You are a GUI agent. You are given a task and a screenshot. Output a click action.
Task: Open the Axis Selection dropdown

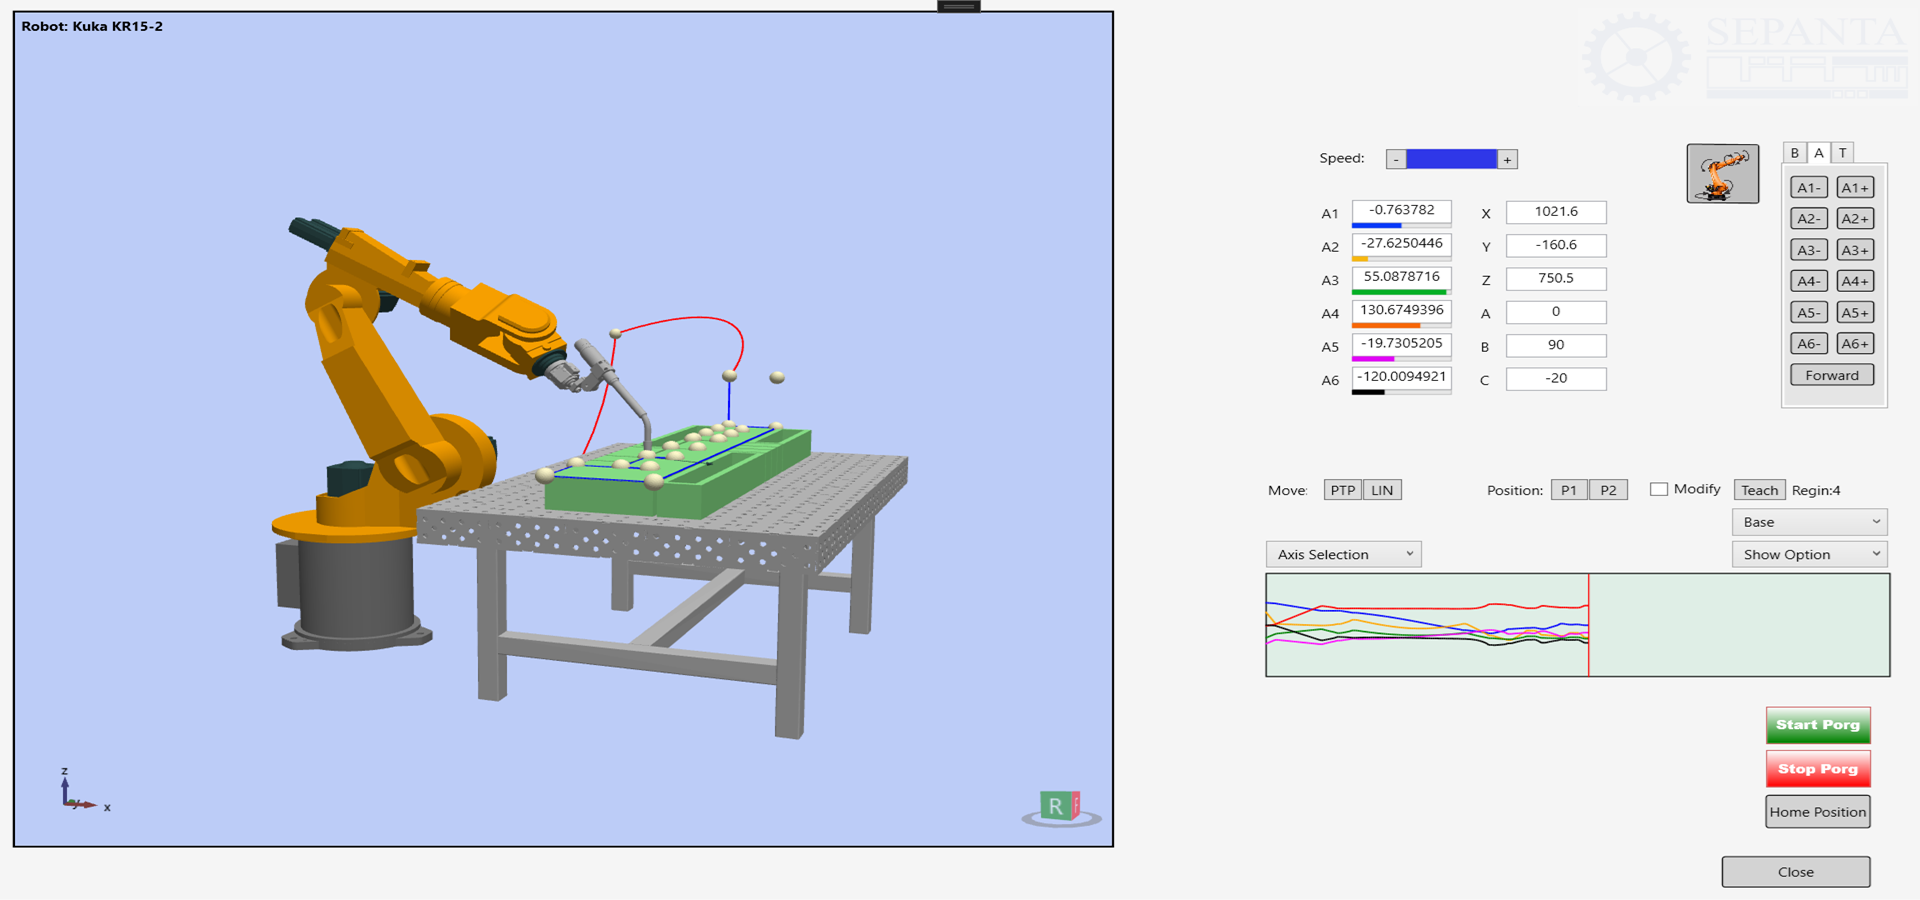(x=1343, y=554)
